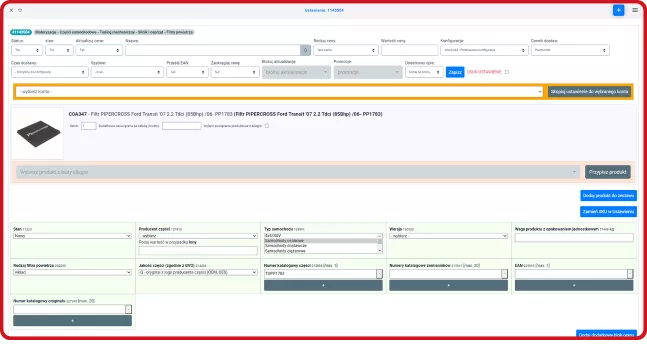Viewport: 647px width, 364px height.
Task: Click the Dodatkowa cena za sztukę input
Action: click(x=182, y=126)
